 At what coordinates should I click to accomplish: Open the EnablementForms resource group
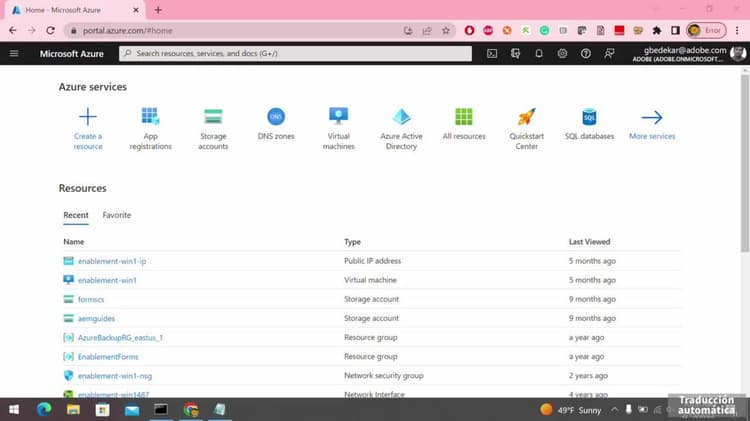[108, 357]
